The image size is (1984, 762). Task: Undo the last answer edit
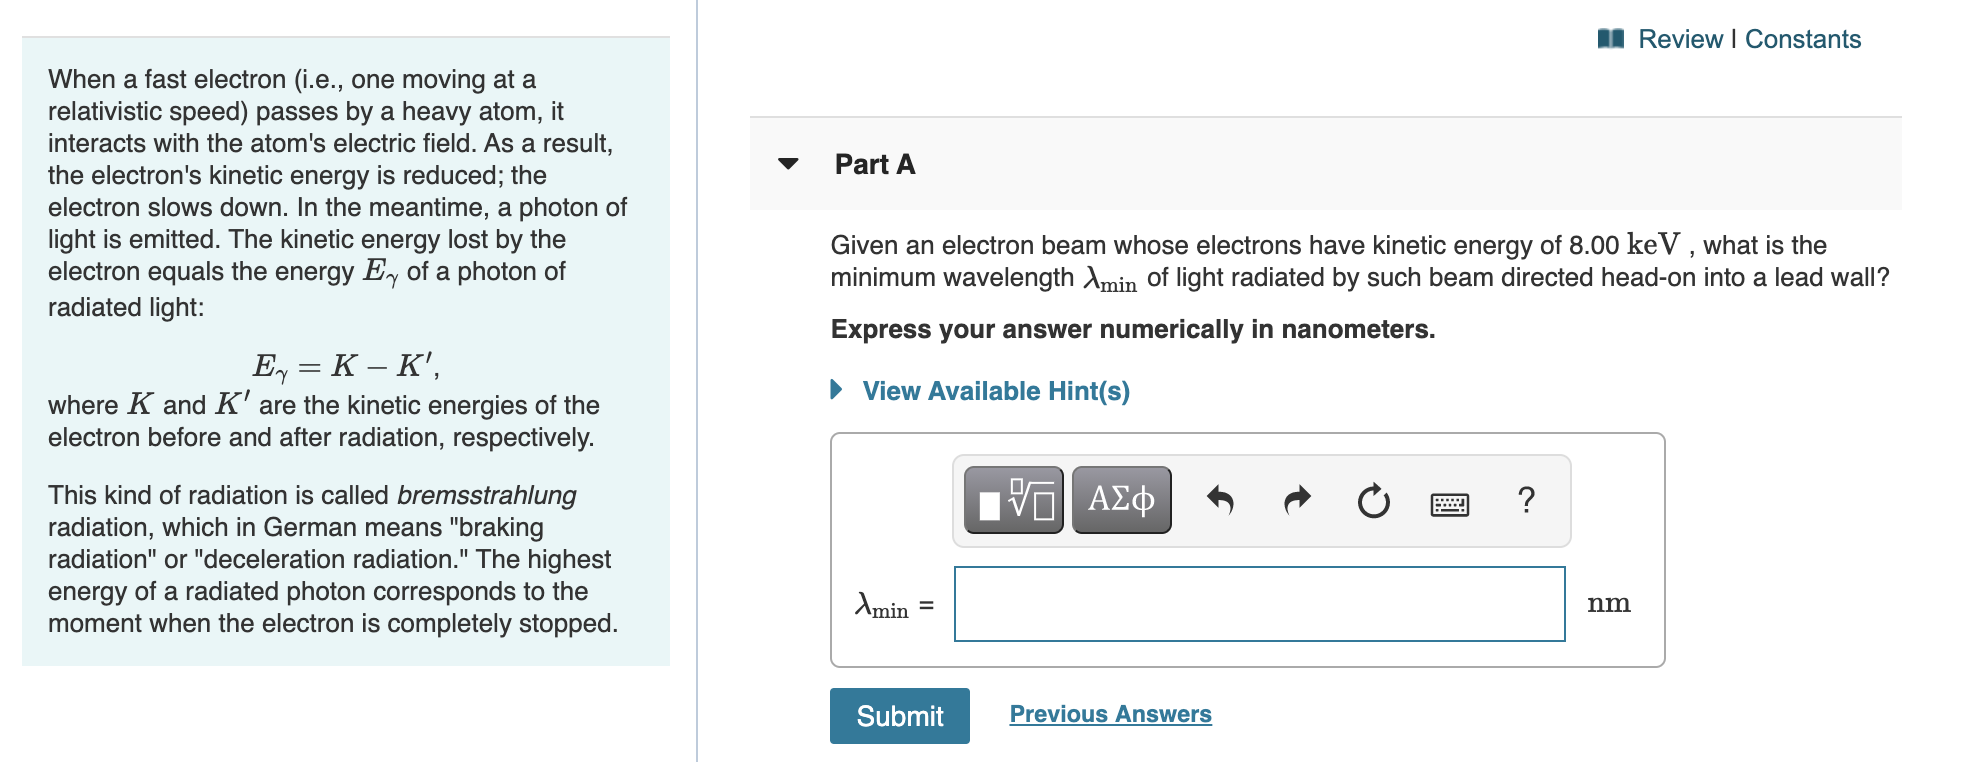pos(1222,499)
